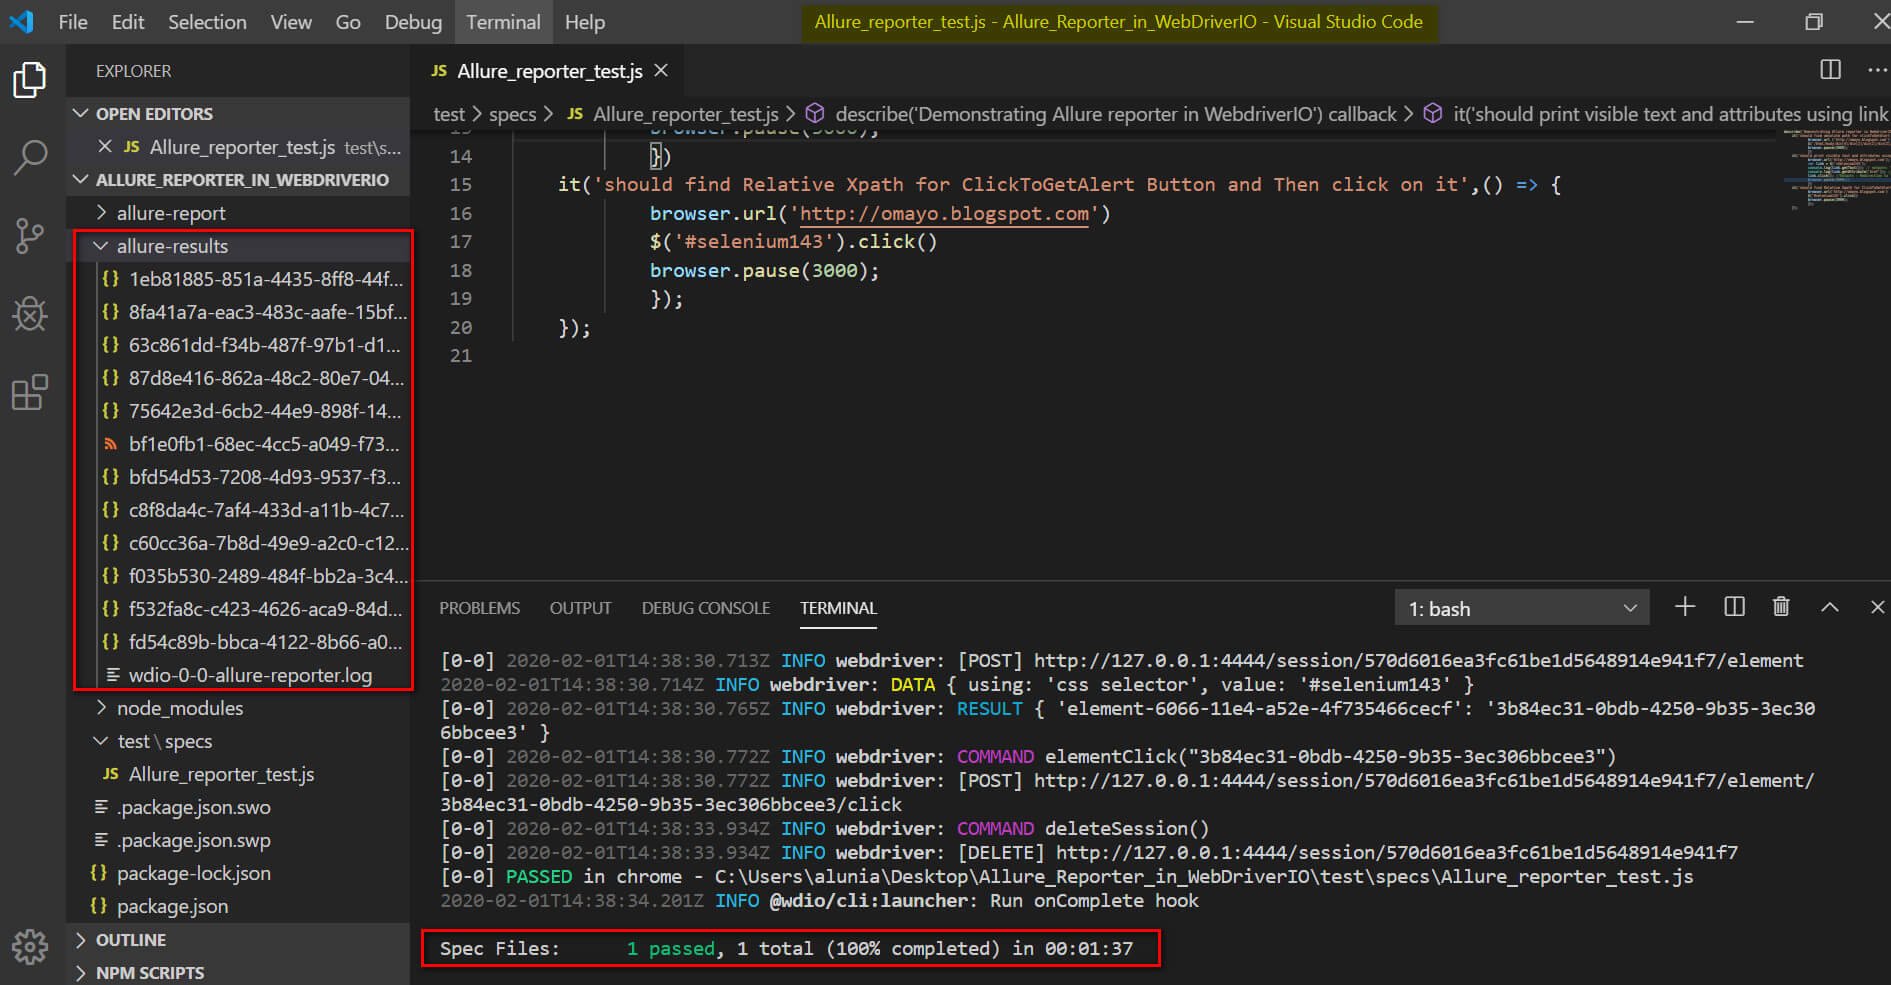The image size is (1891, 985).
Task: Switch to the PROBLEMS panel tab
Action: point(480,608)
